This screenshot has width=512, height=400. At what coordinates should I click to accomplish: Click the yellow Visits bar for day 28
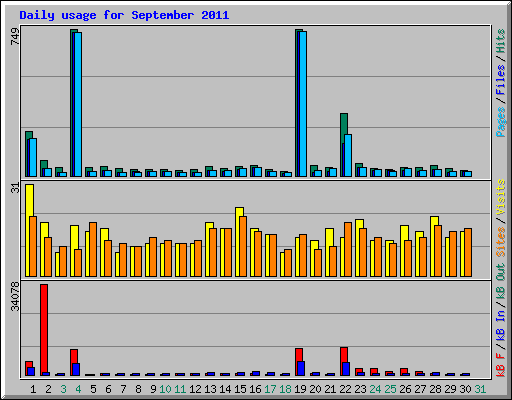(434, 221)
